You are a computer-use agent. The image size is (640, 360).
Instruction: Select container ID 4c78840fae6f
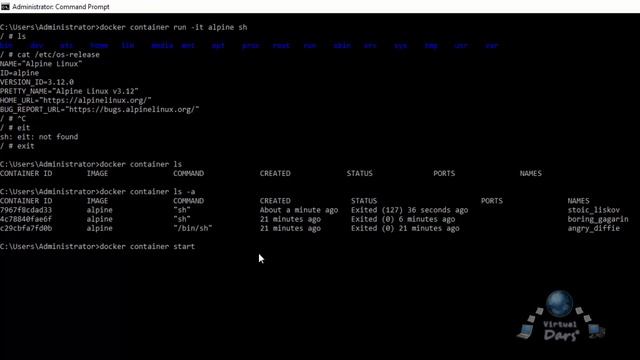26,219
